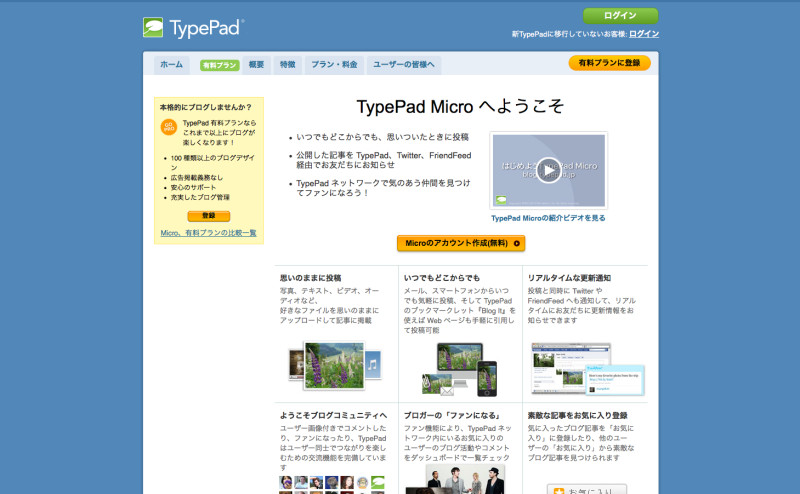Click the music note icon beside the flower photos
Viewport: 800px width, 494px height.
(373, 364)
